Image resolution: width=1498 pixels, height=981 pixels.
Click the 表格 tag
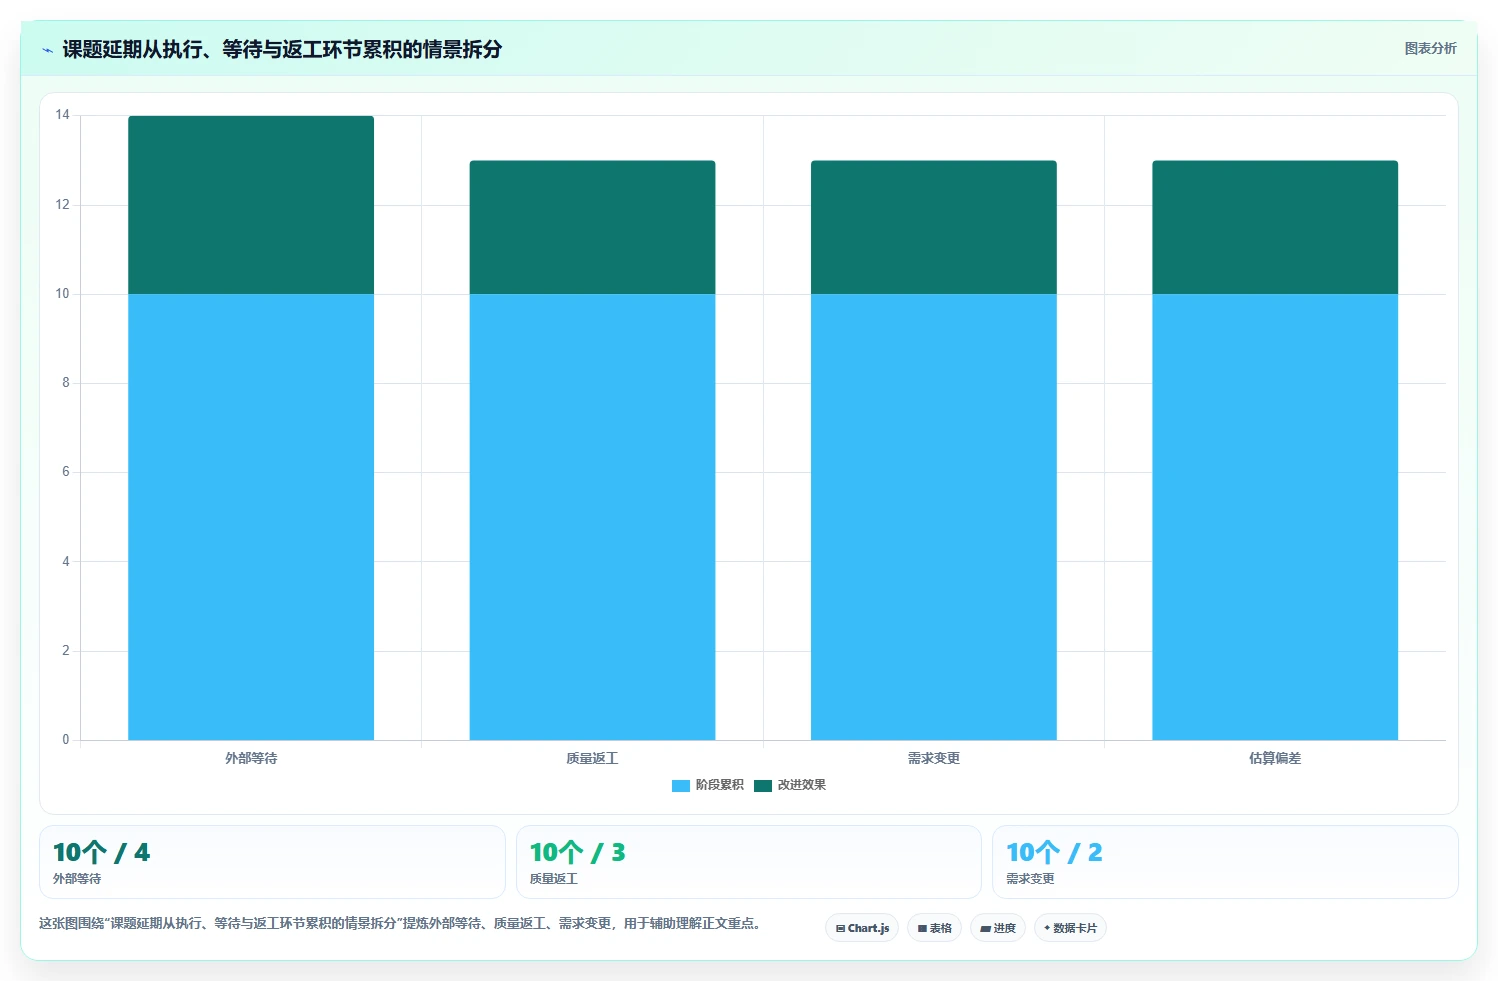click(x=935, y=928)
